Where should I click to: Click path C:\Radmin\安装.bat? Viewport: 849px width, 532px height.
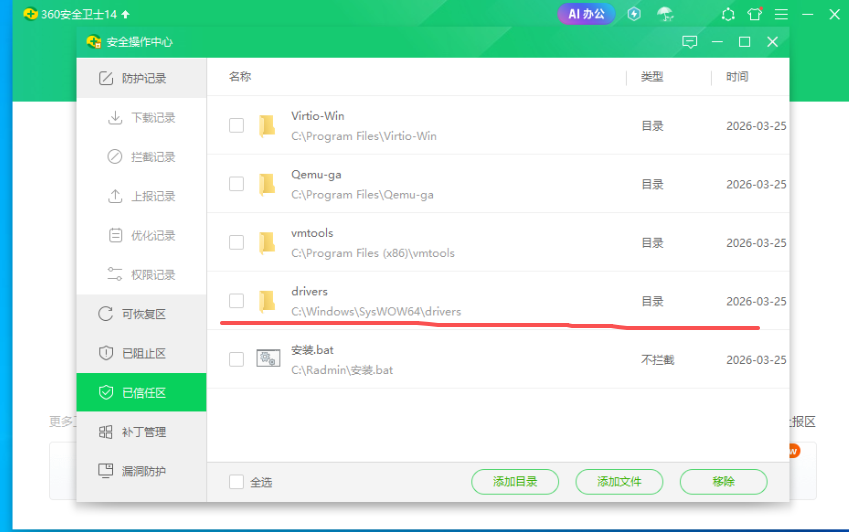click(342, 370)
